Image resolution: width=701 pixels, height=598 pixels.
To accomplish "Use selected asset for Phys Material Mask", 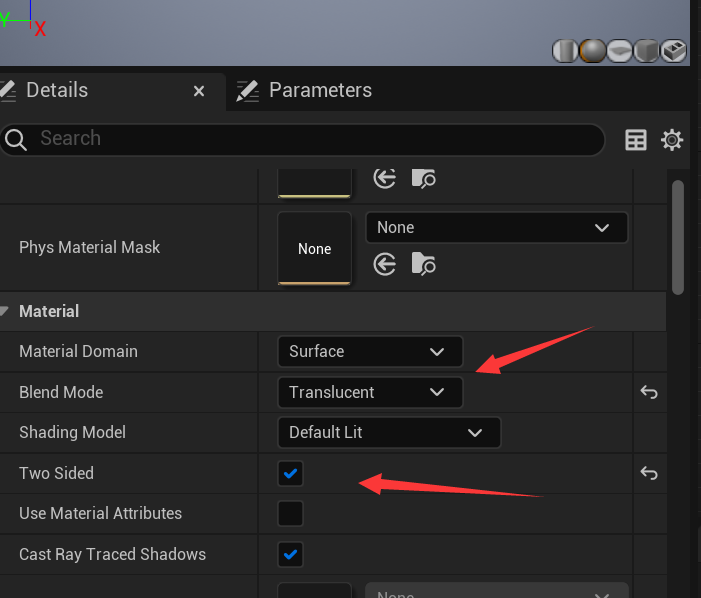I will (385, 264).
